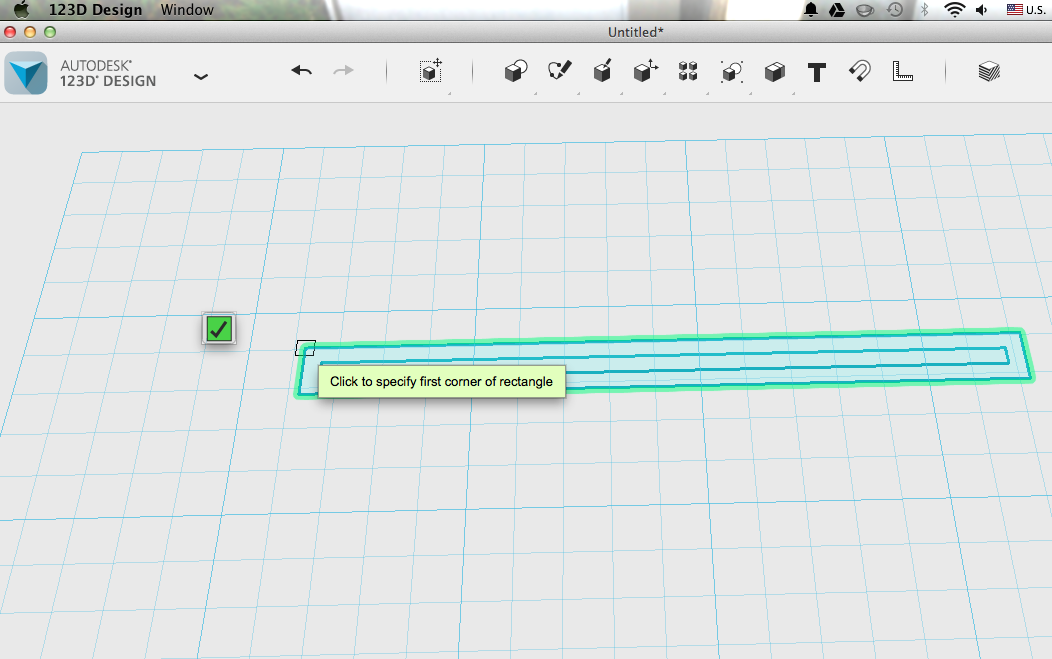Open the Window menu

click(x=187, y=9)
